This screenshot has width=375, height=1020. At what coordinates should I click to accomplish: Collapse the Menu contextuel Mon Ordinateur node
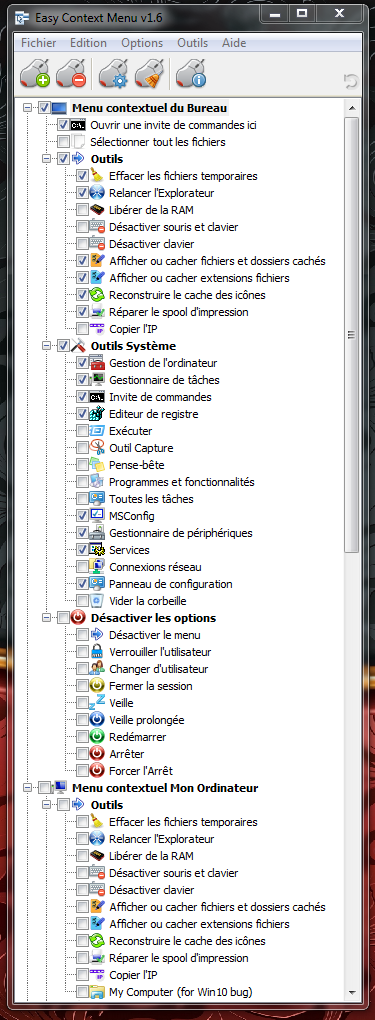(27, 788)
